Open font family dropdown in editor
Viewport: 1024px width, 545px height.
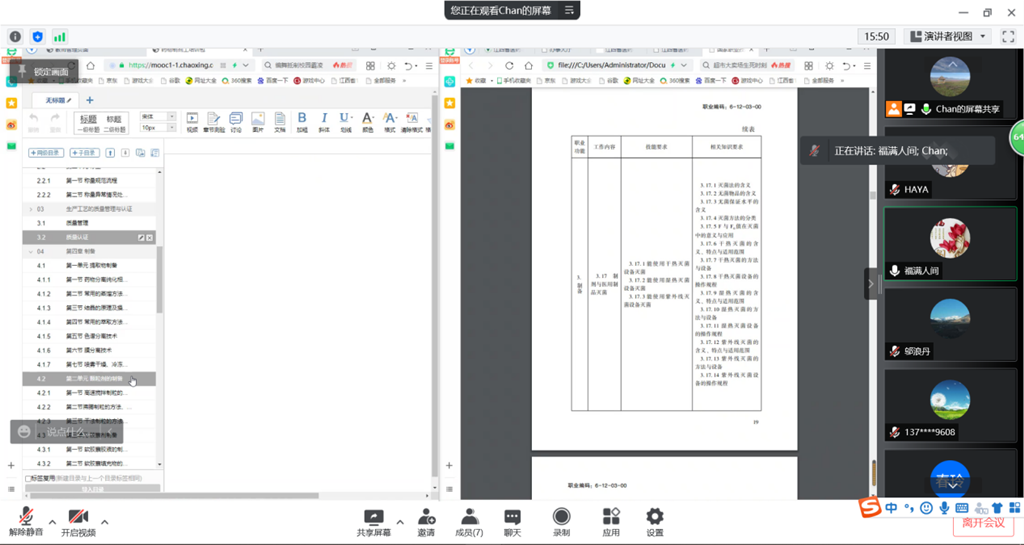click(x=158, y=116)
